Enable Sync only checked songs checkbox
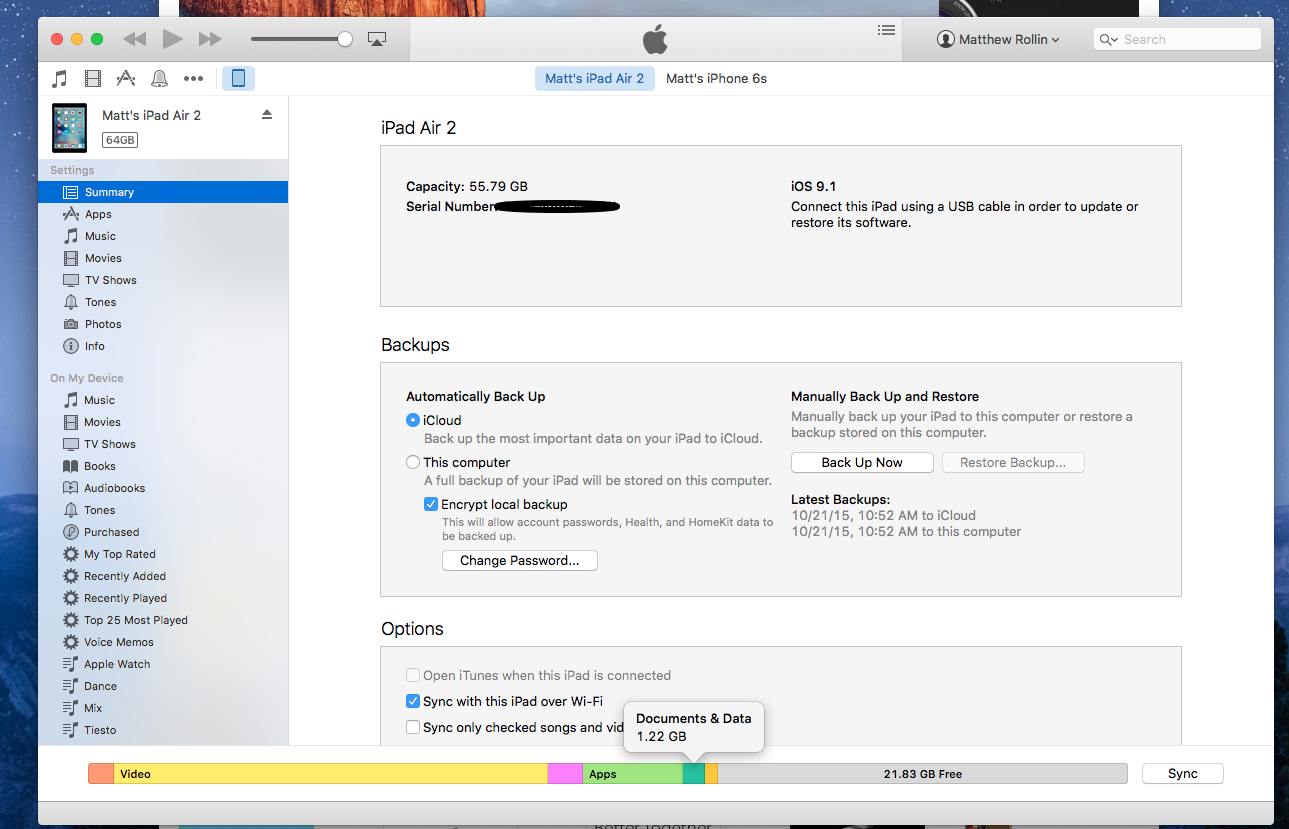 click(412, 728)
